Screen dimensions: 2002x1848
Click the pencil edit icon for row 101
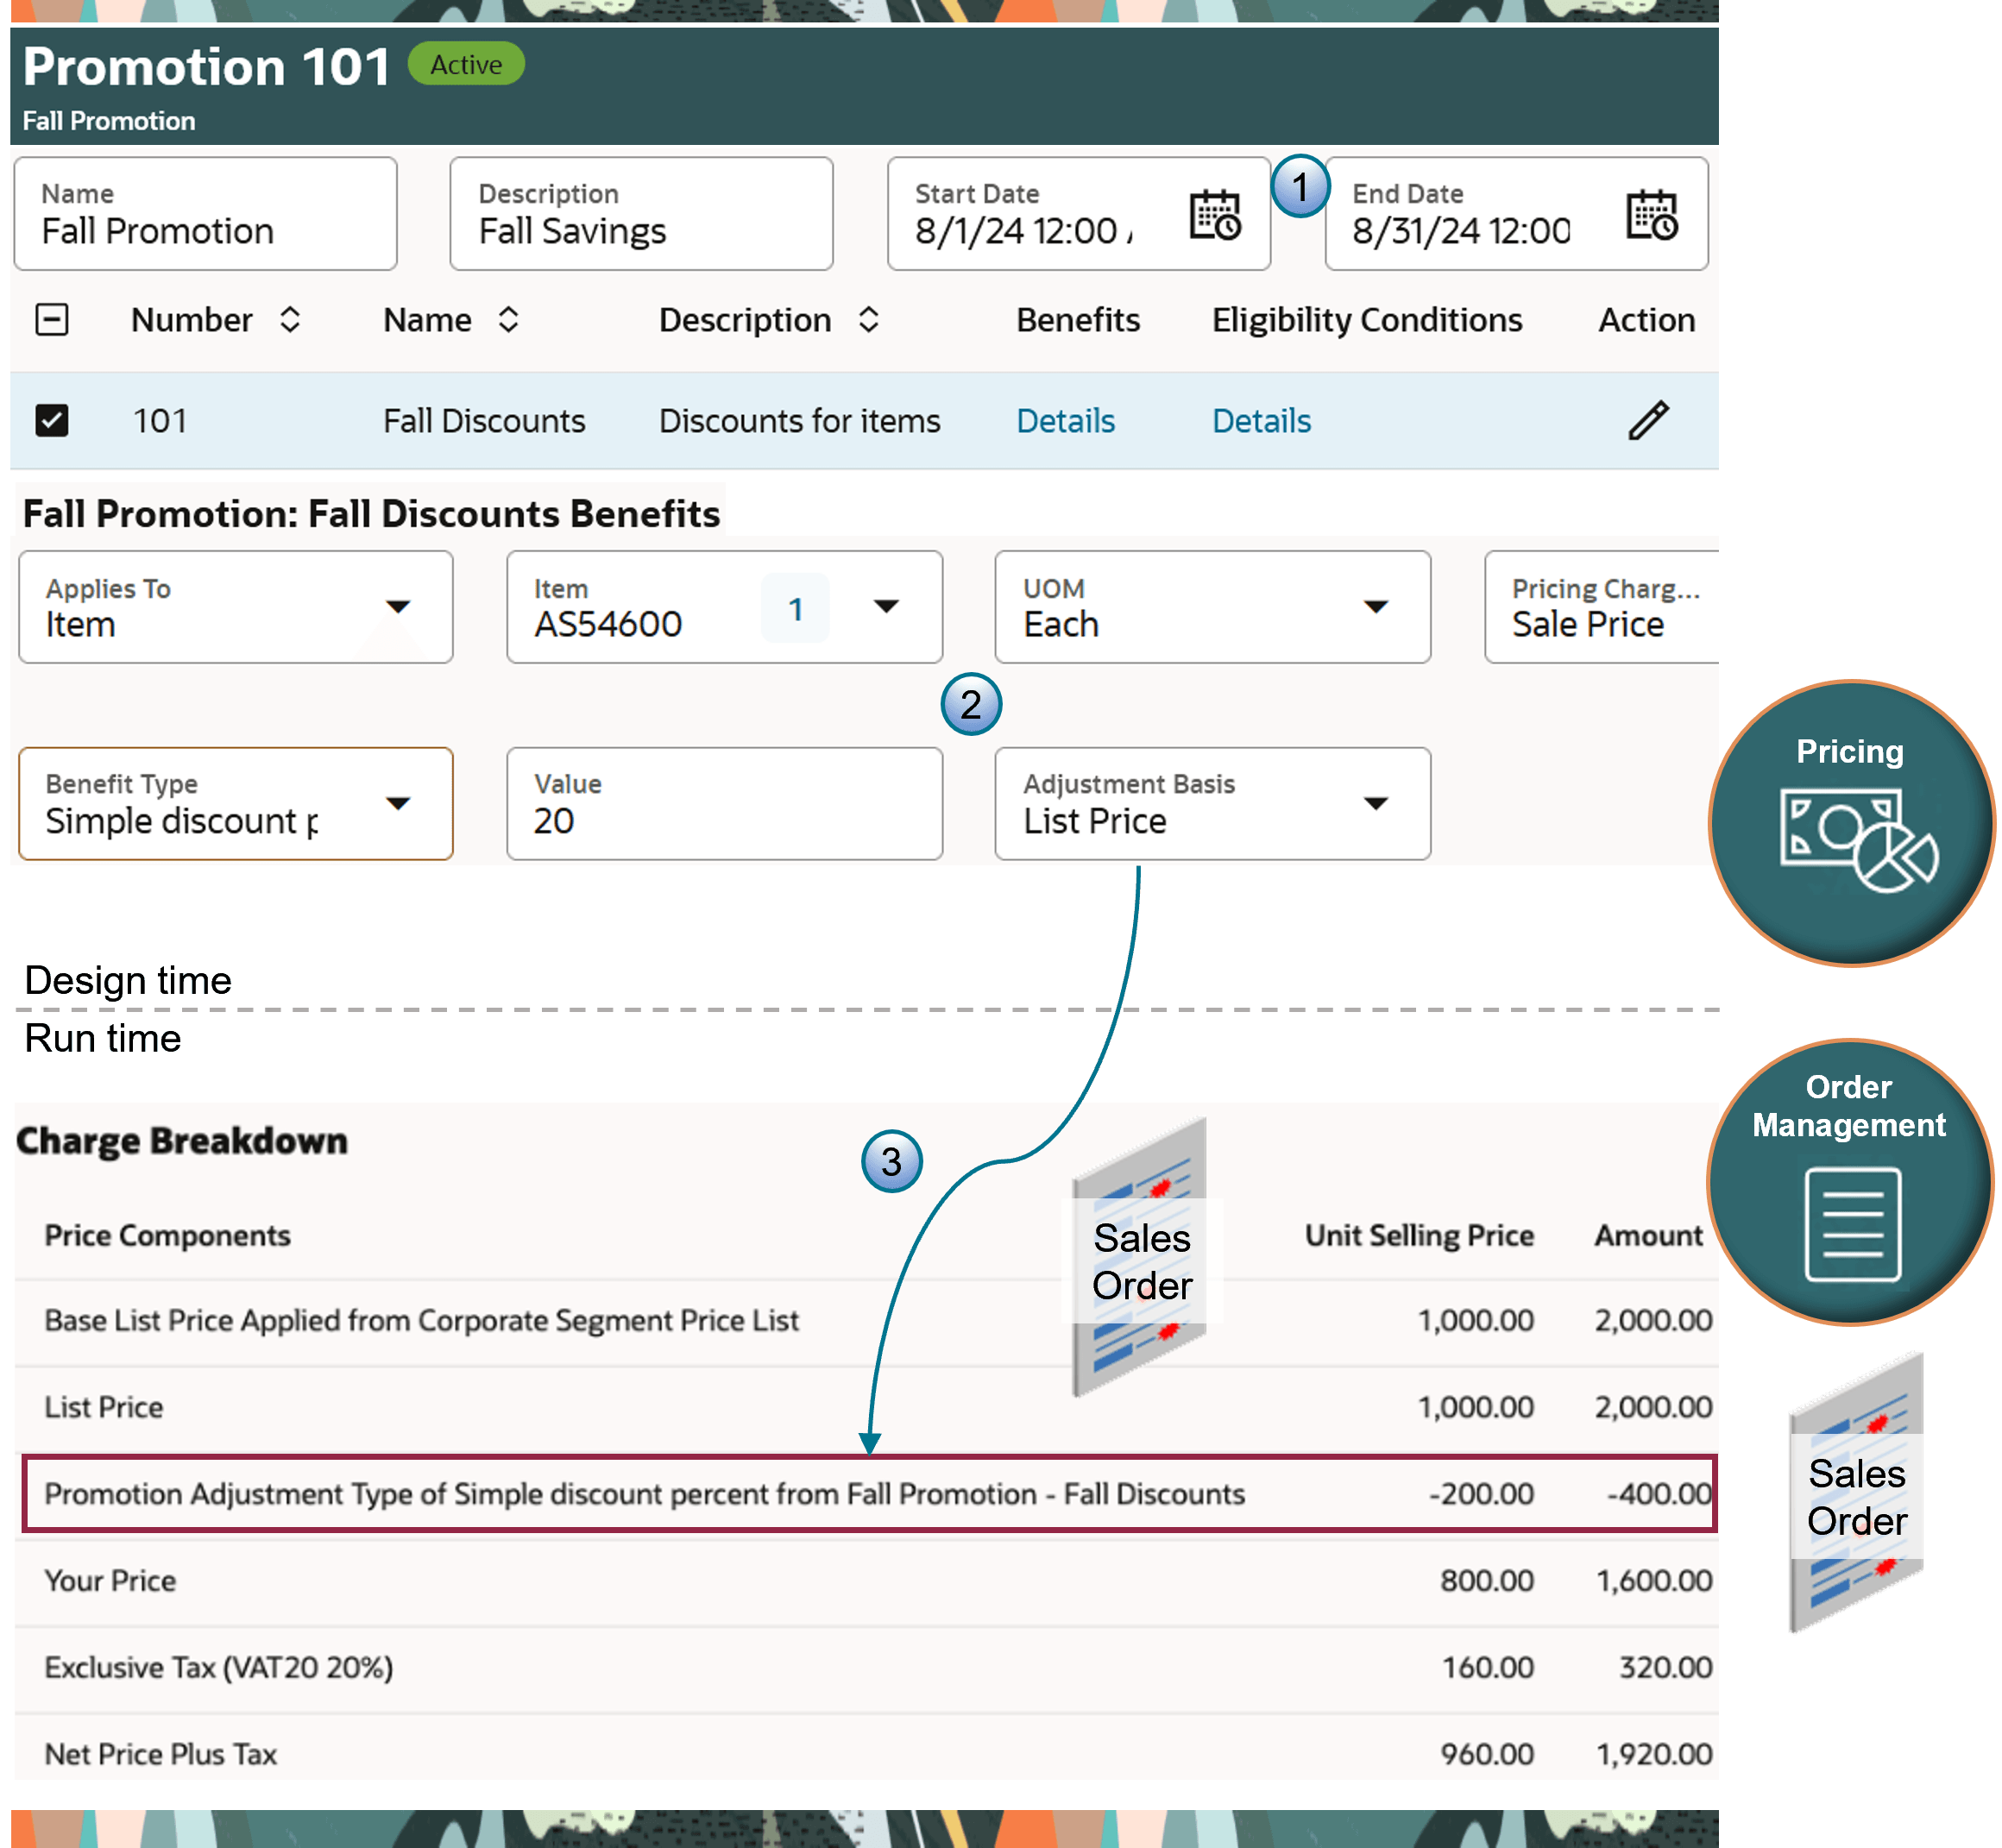click(1647, 421)
